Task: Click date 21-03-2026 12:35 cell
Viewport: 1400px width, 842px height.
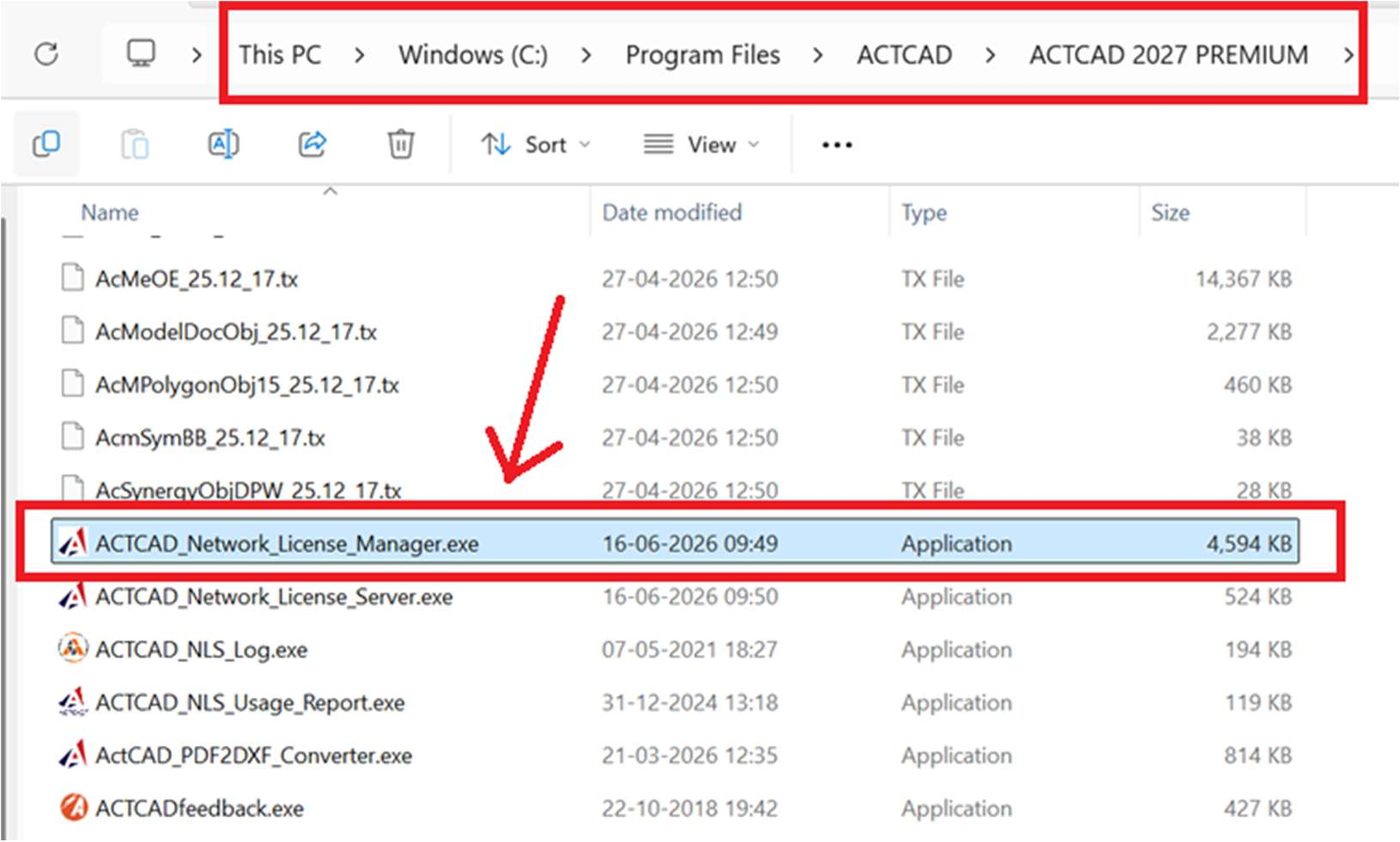Action: click(690, 757)
